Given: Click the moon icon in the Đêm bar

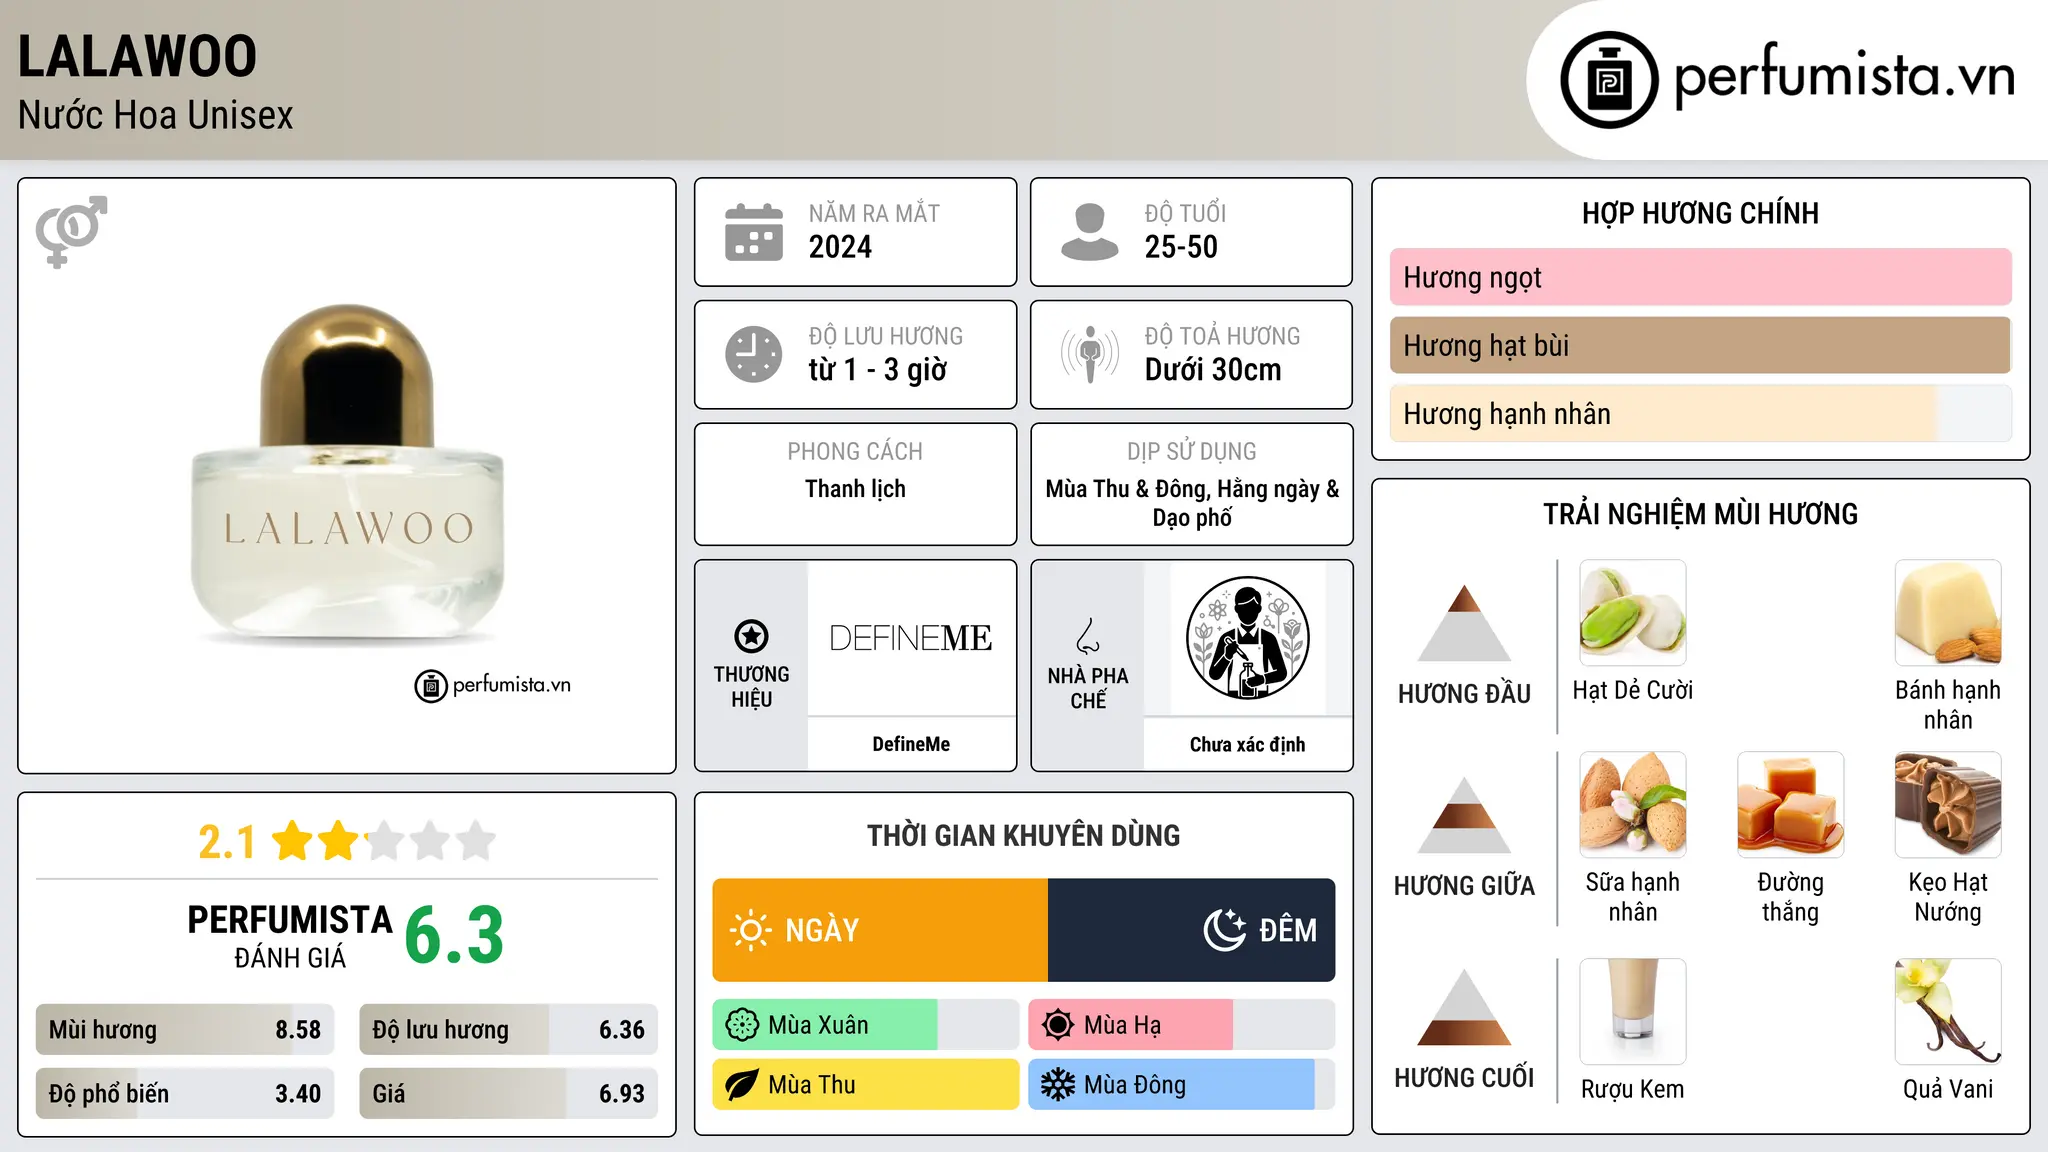Looking at the screenshot, I should 1225,930.
